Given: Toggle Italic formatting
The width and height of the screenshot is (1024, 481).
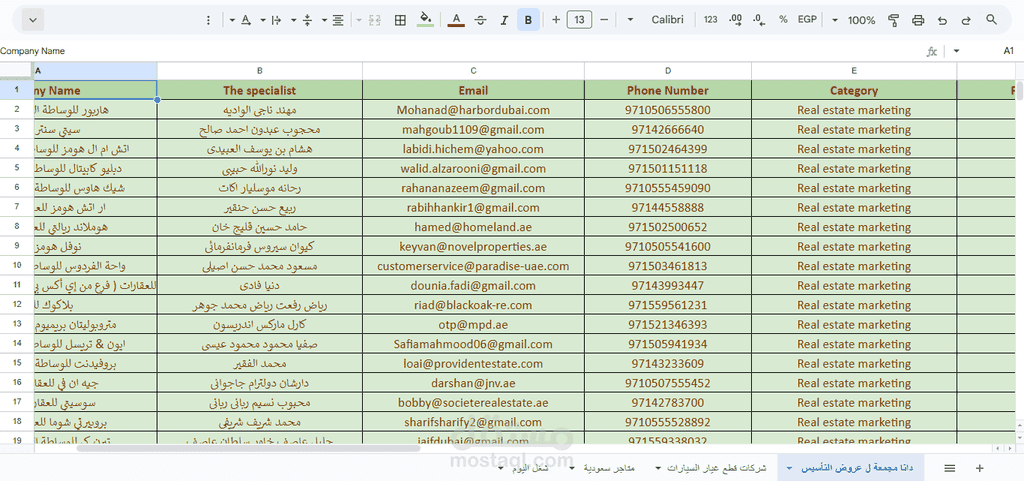Looking at the screenshot, I should (504, 20).
